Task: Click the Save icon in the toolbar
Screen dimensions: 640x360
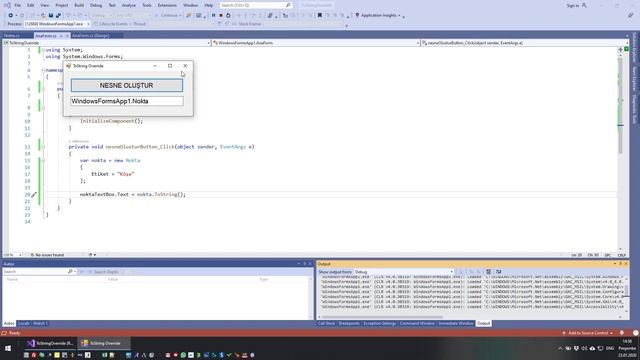Action: click(x=51, y=15)
